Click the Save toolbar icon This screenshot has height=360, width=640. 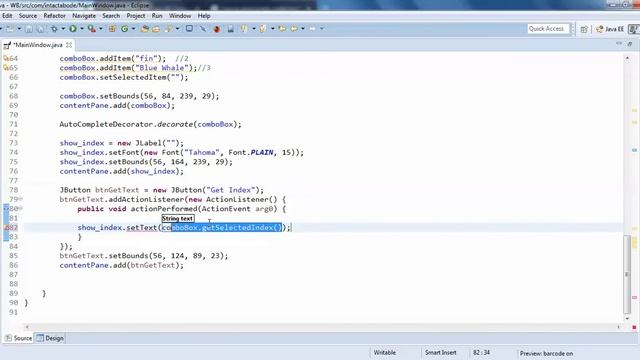pos(29,29)
